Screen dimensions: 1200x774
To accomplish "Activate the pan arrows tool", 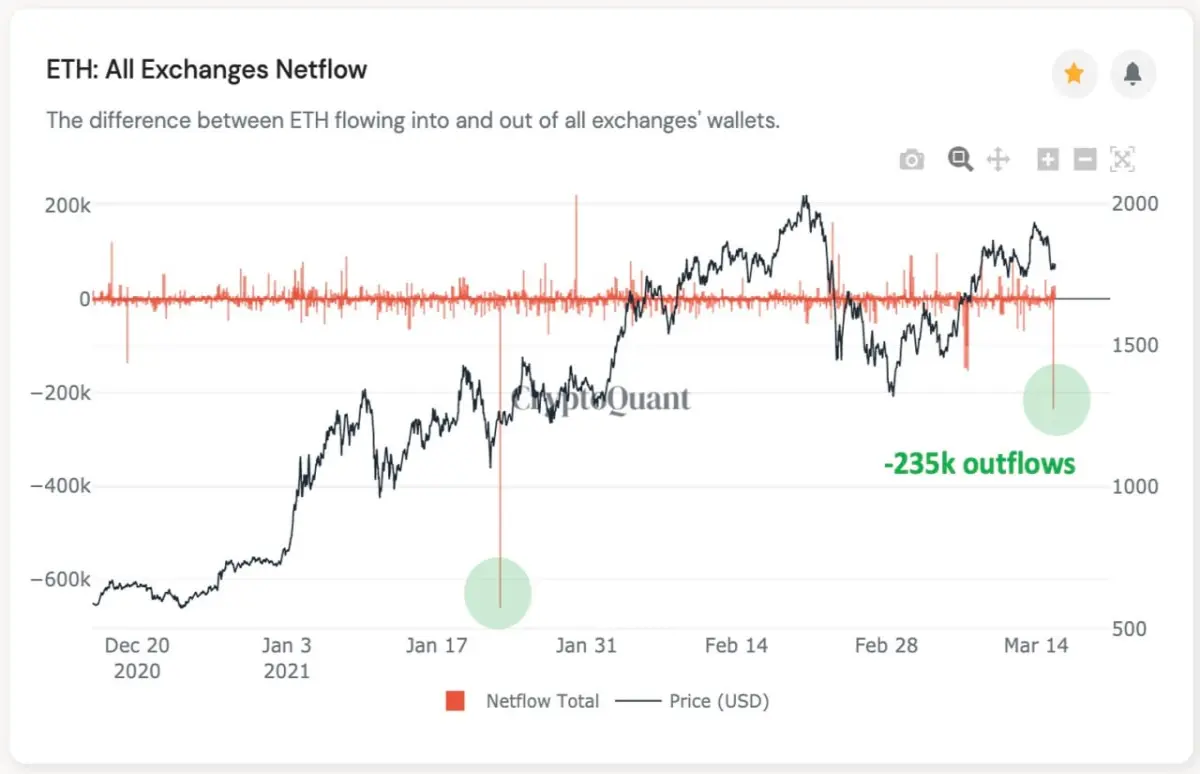I will tap(998, 159).
